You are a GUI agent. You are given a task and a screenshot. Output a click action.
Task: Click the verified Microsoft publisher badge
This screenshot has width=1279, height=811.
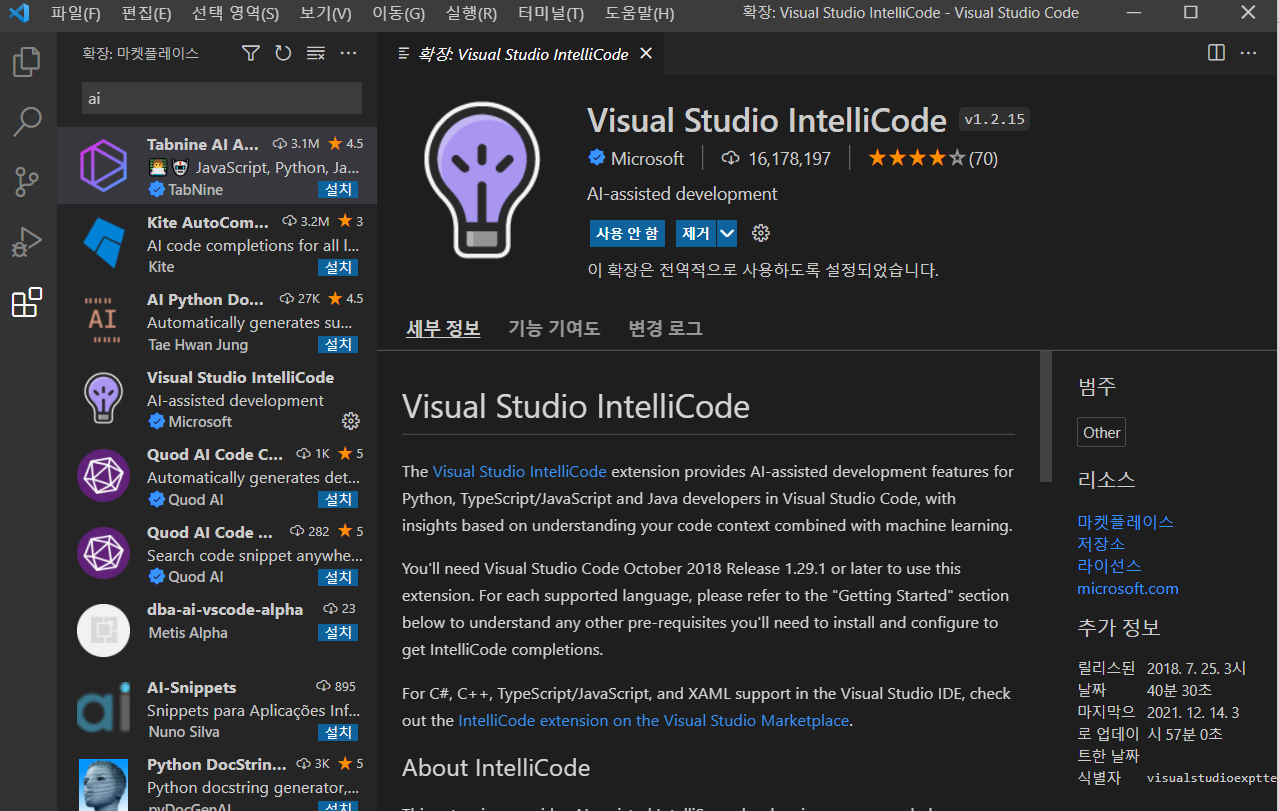click(596, 158)
